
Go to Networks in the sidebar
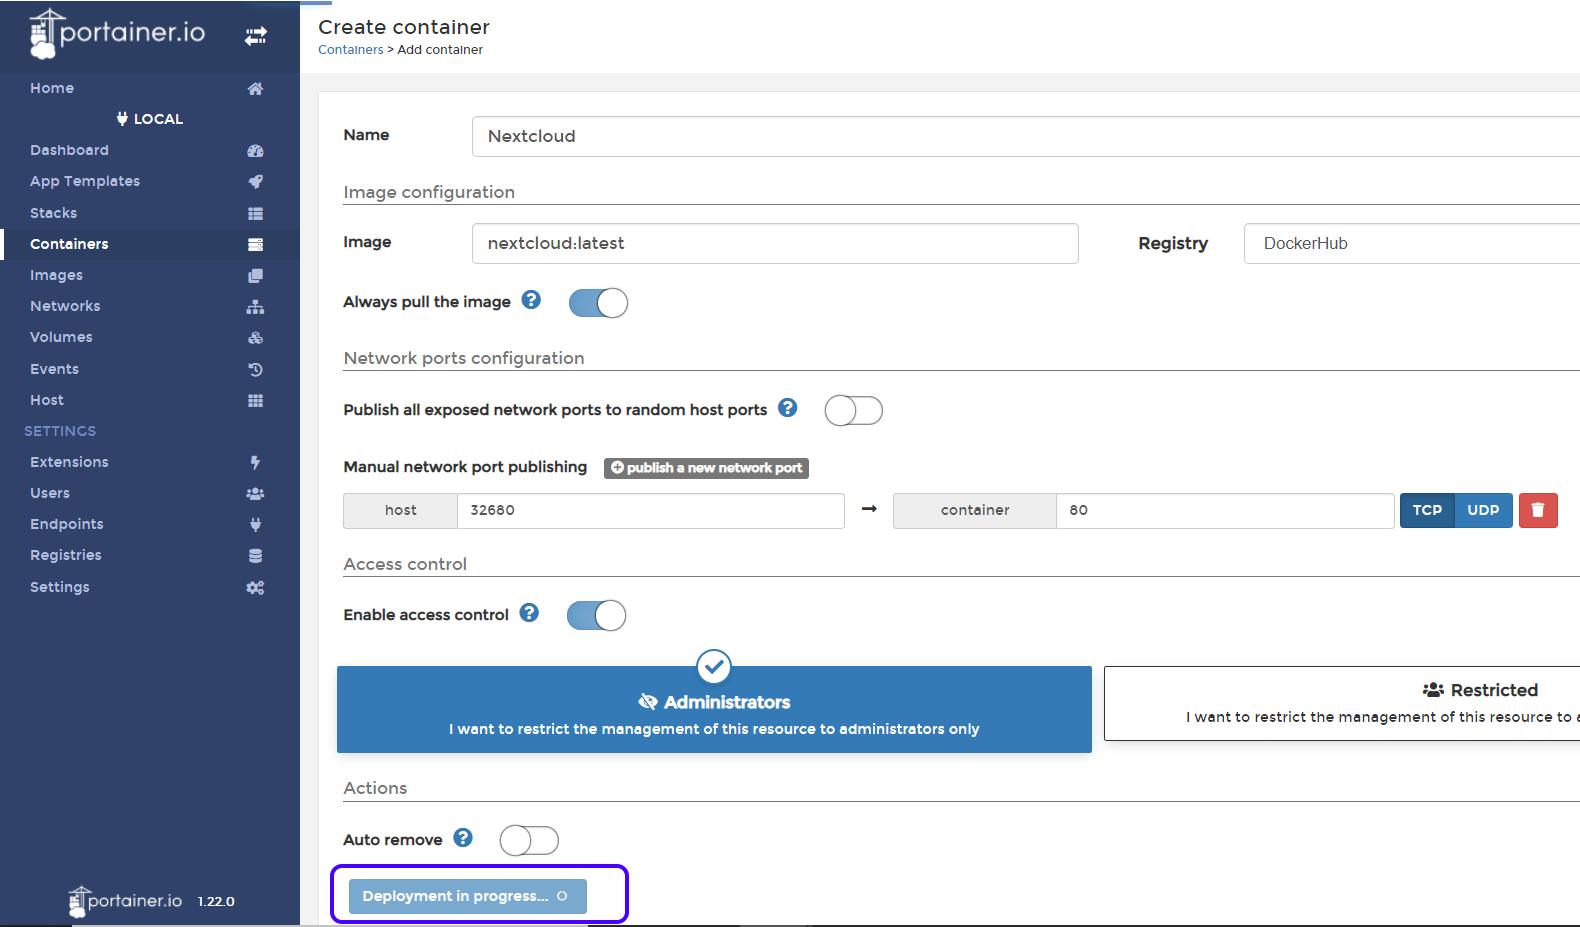pos(65,306)
